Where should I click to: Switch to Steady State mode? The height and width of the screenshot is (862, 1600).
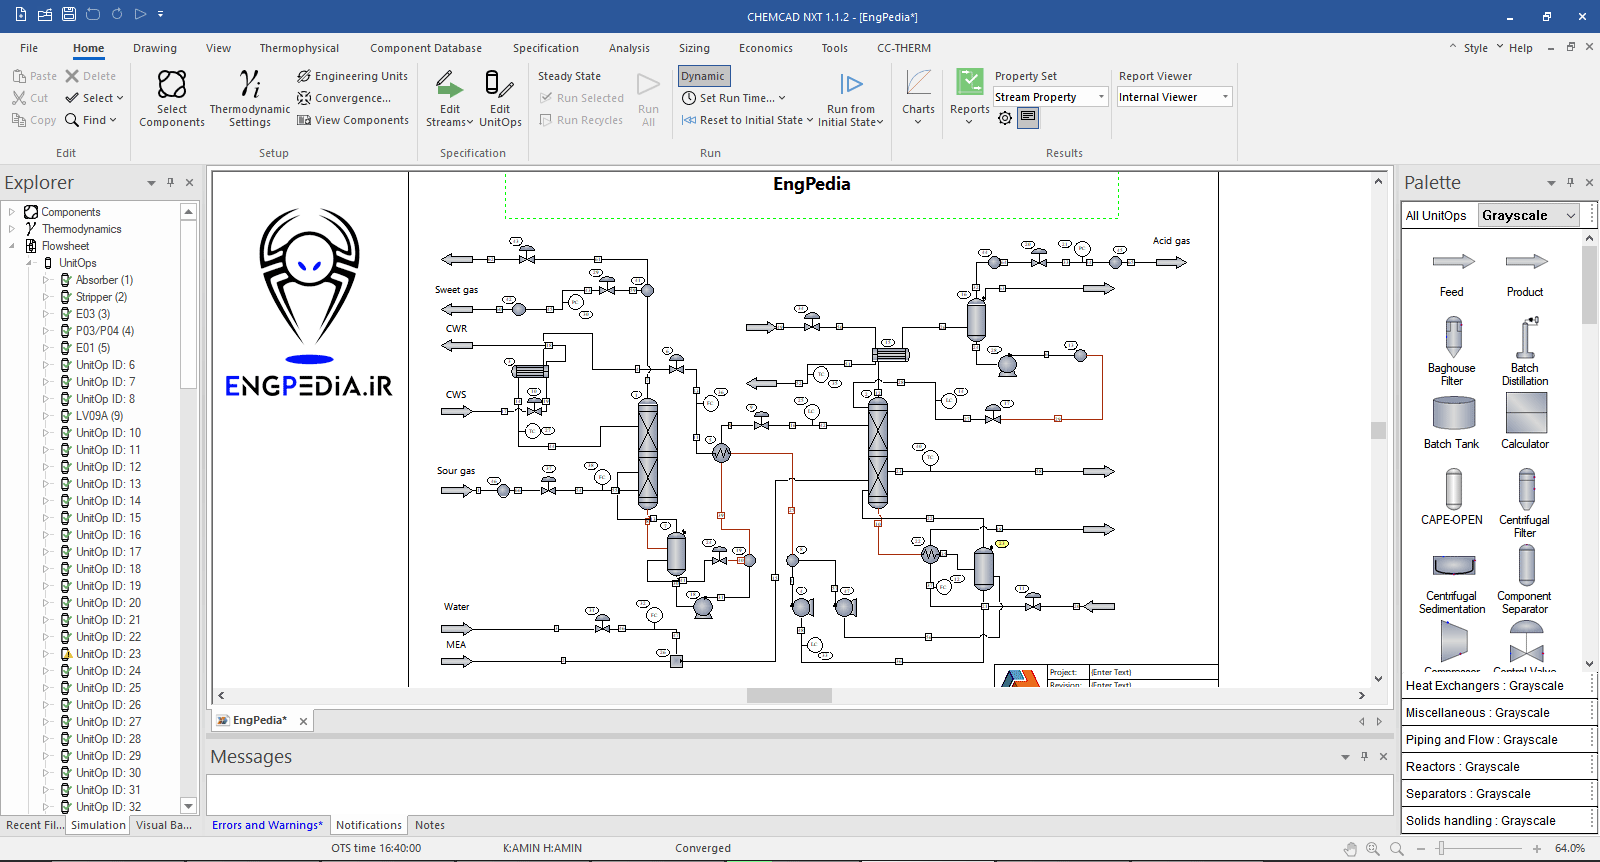pyautogui.click(x=569, y=76)
